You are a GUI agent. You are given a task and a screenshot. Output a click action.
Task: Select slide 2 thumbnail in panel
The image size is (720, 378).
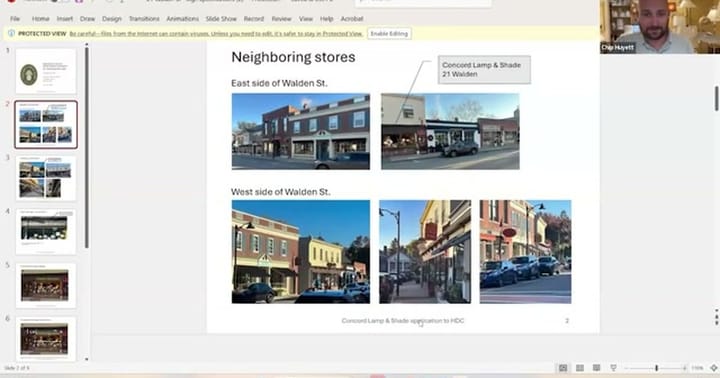[x=46, y=124]
